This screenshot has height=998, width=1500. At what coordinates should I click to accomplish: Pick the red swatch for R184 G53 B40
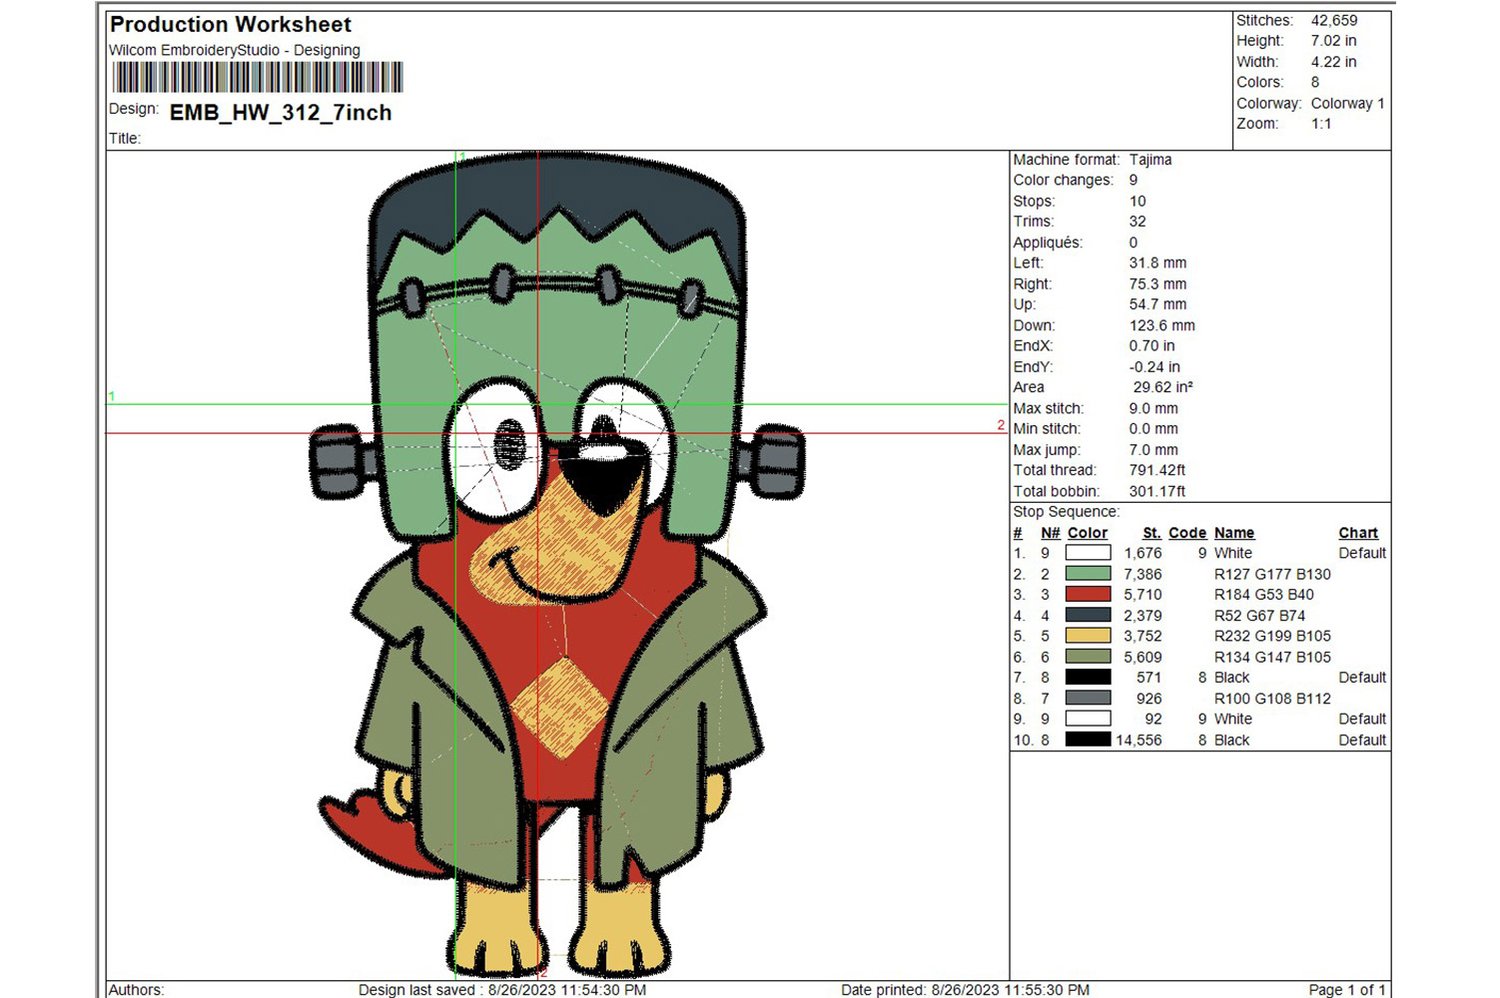point(1088,594)
